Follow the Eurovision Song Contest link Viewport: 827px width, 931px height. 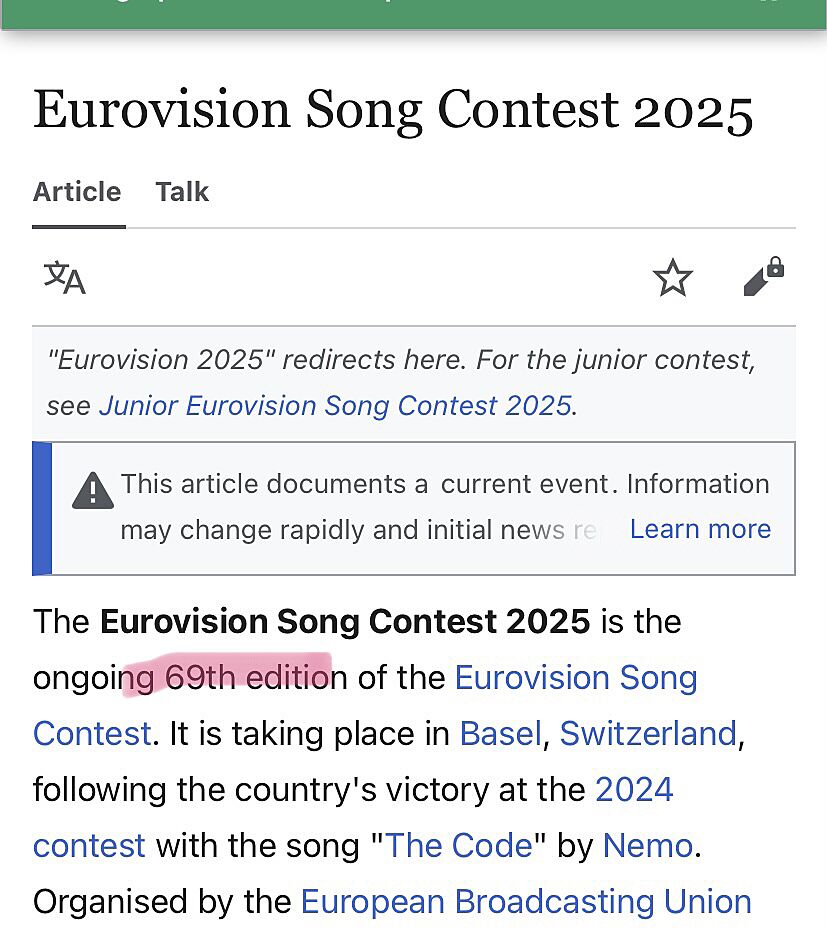point(575,678)
